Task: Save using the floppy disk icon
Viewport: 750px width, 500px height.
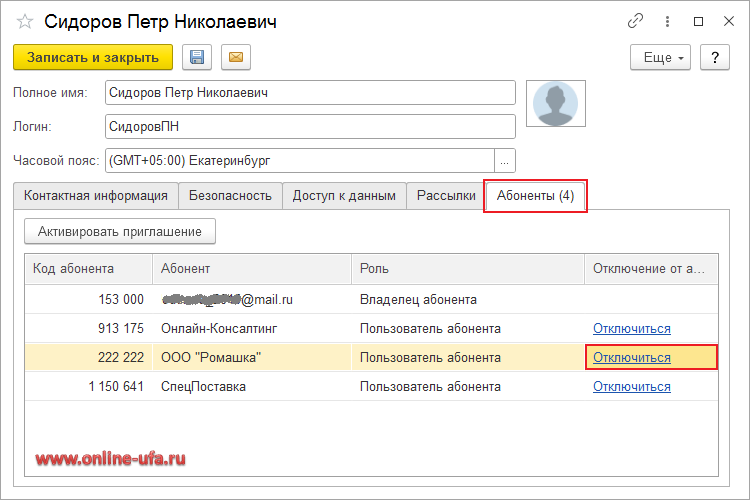Action: coord(197,57)
